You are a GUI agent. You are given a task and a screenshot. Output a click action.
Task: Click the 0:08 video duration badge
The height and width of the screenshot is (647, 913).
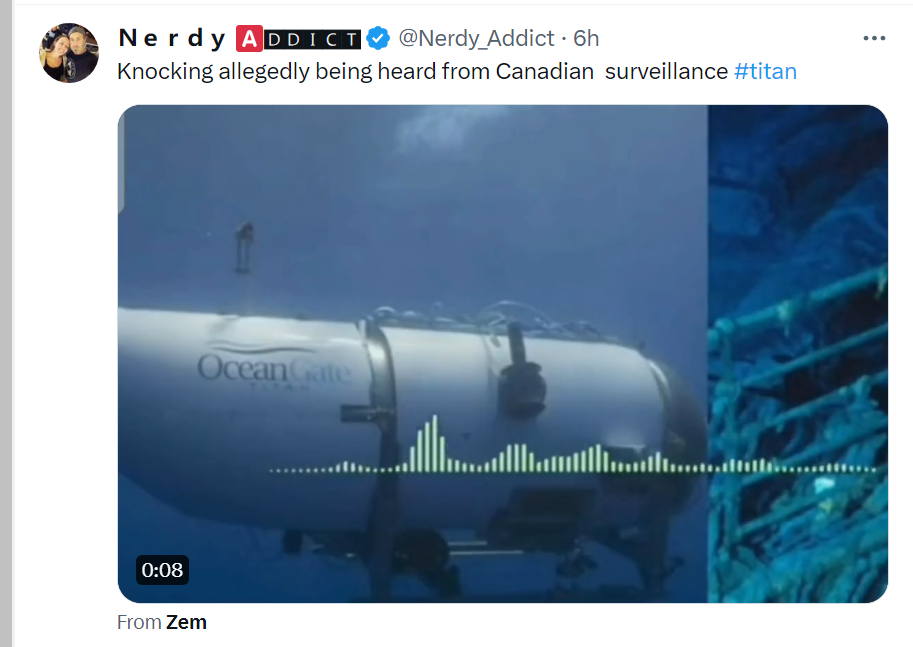pyautogui.click(x=162, y=570)
